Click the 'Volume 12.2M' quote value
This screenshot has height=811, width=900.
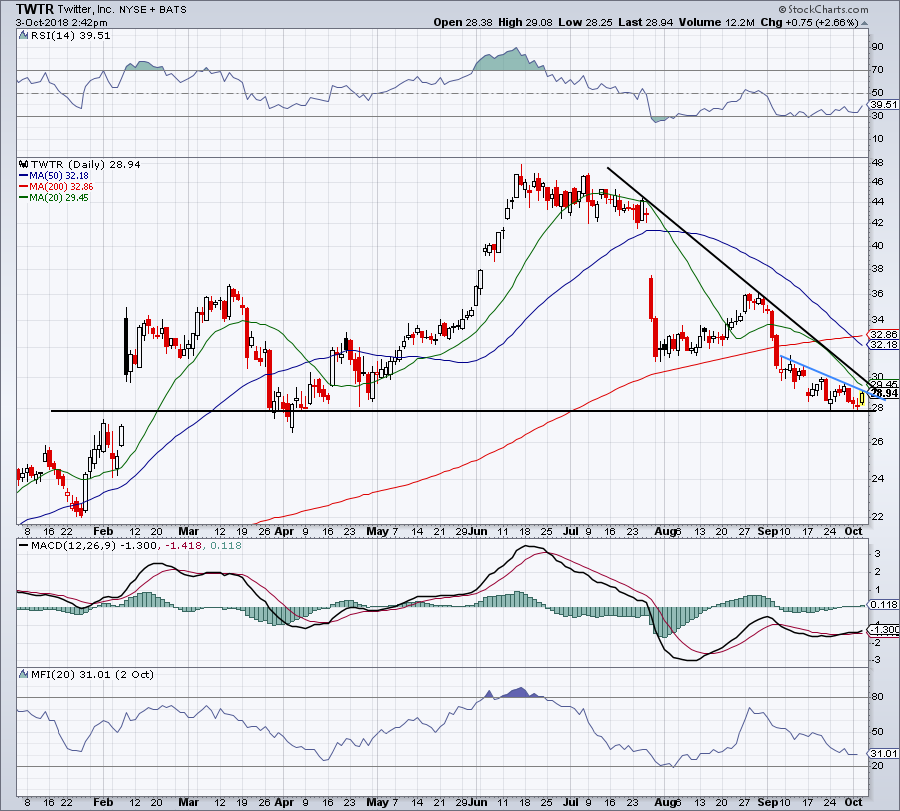[x=716, y=22]
